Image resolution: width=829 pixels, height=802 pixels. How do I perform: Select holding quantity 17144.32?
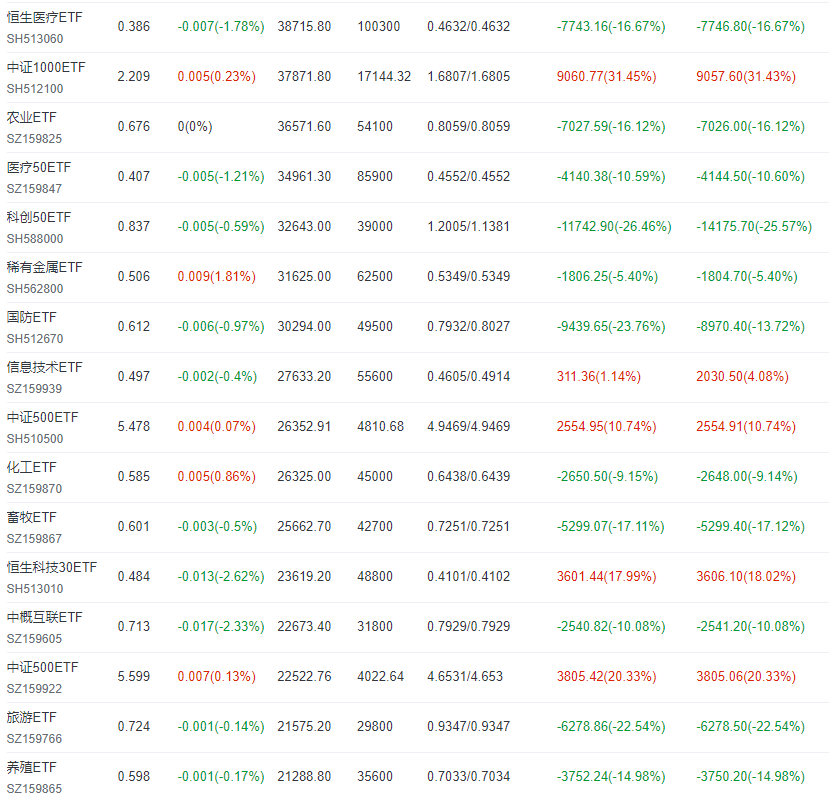pyautogui.click(x=384, y=76)
